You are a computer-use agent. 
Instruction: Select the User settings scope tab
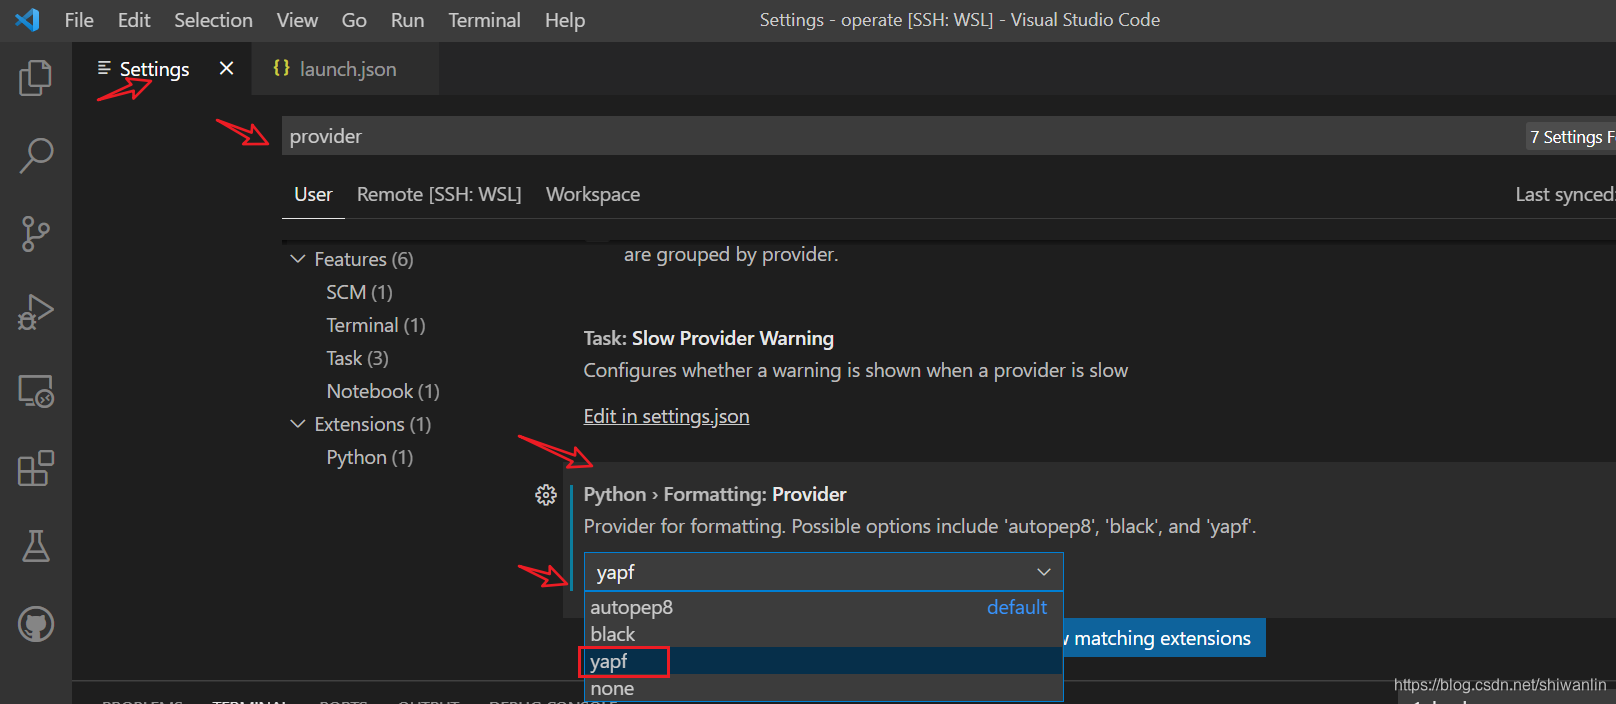tap(313, 194)
